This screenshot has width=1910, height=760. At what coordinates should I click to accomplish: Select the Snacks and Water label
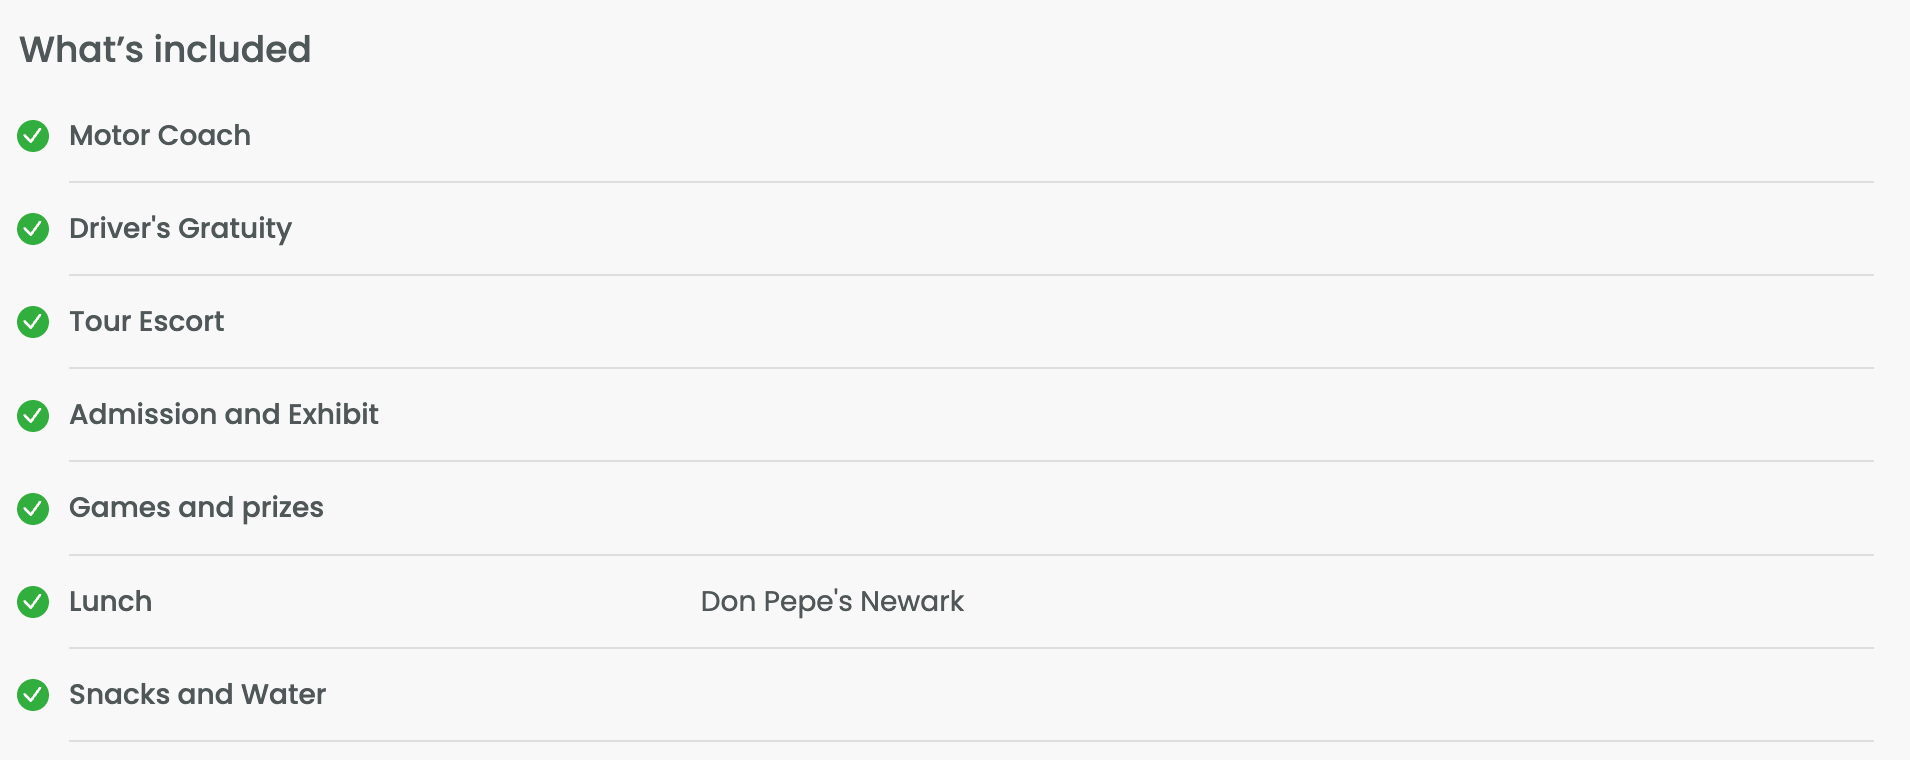198,694
